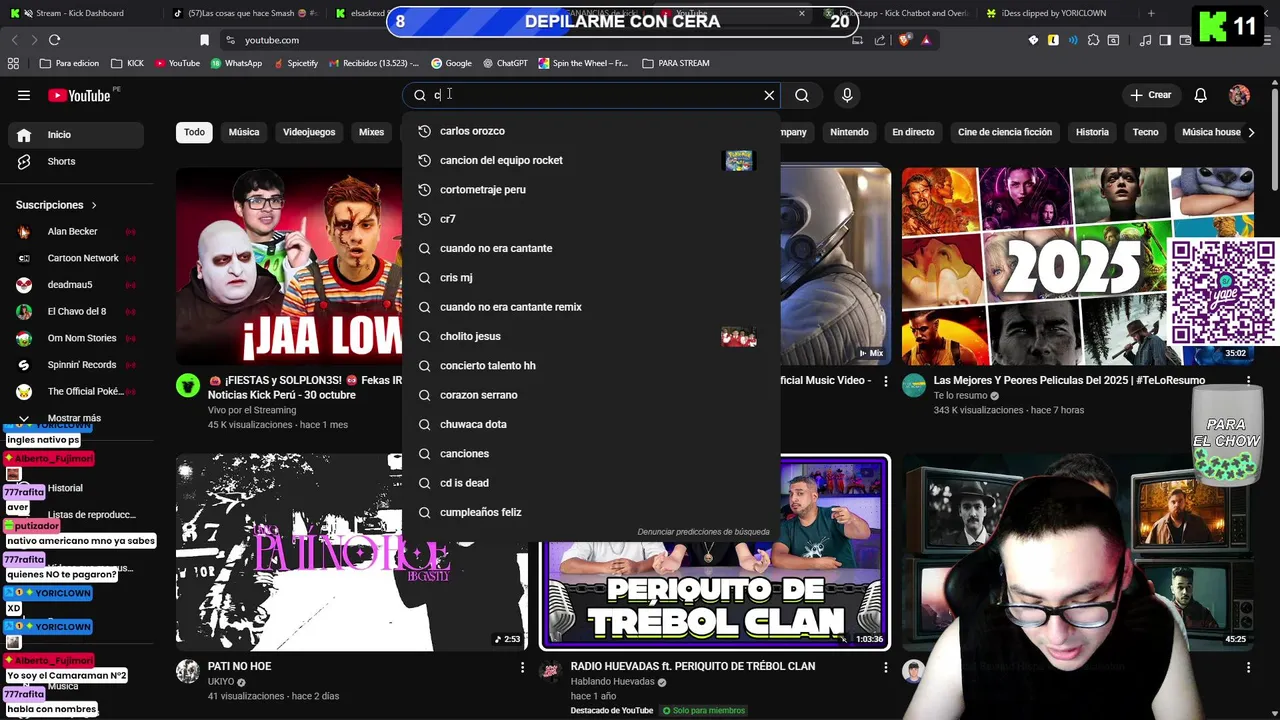Toggle the browser sidebar panel icon
The width and height of the screenshot is (1280, 720).
click(1165, 40)
